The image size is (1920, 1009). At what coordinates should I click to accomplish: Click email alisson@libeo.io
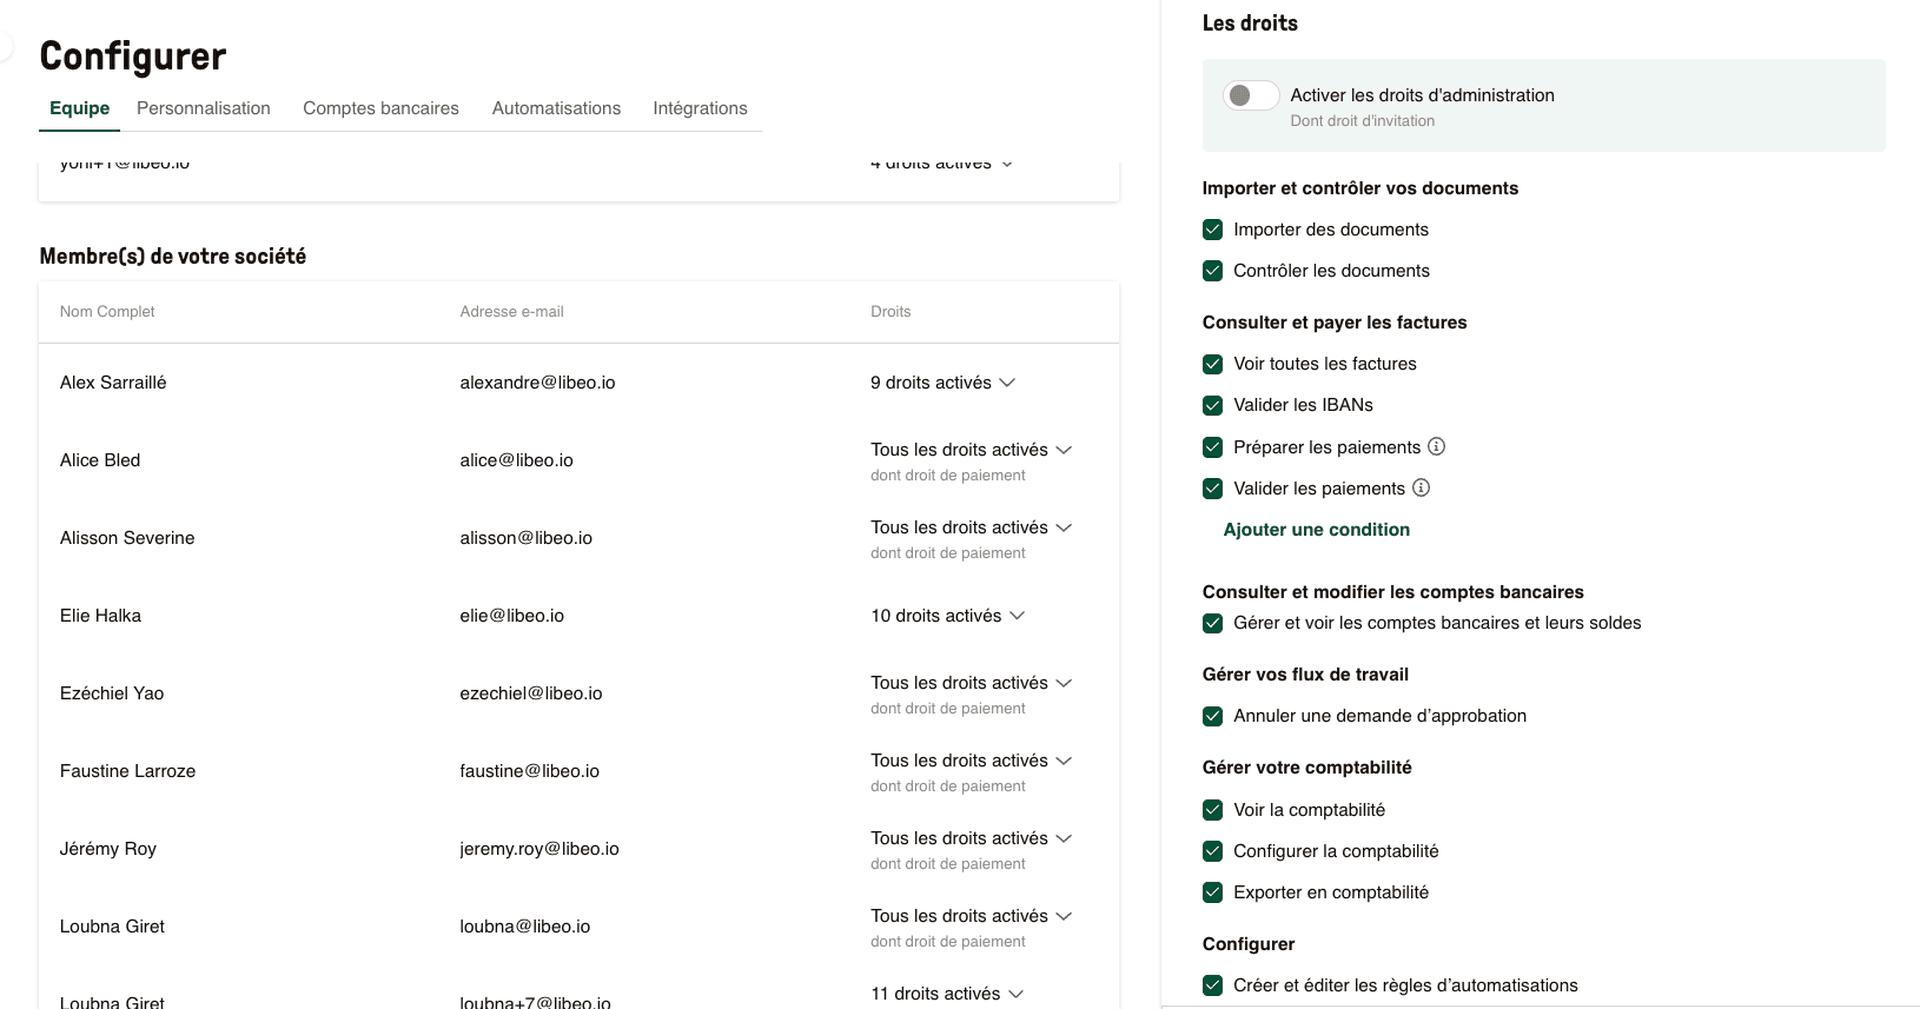click(526, 538)
